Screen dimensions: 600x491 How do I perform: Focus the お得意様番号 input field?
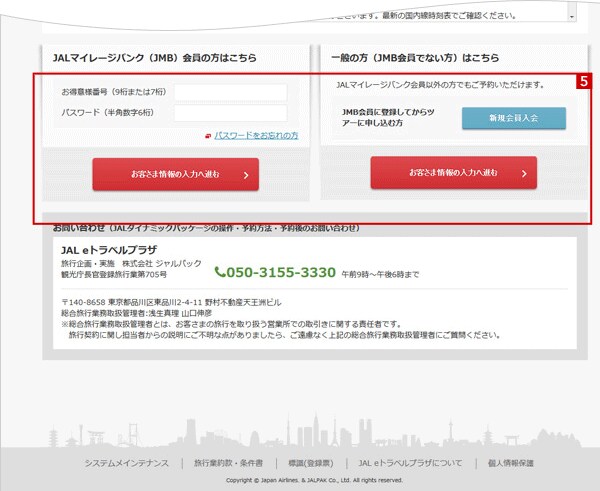230,93
